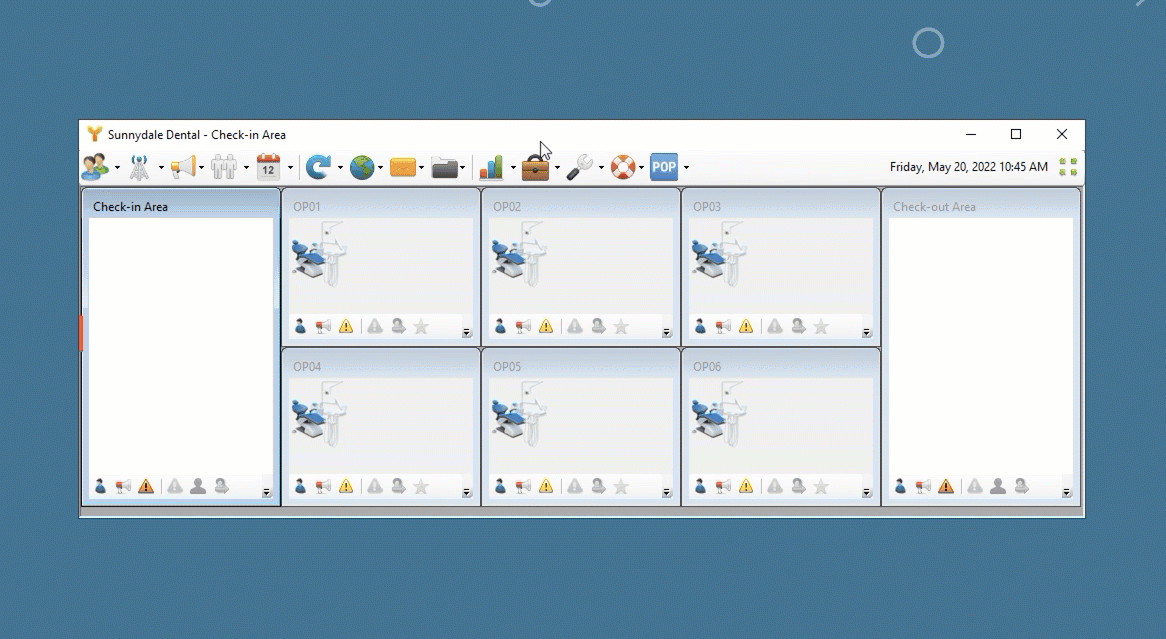Toggle the warning alert icon in OP01
The height and width of the screenshot is (639, 1166).
coord(346,327)
